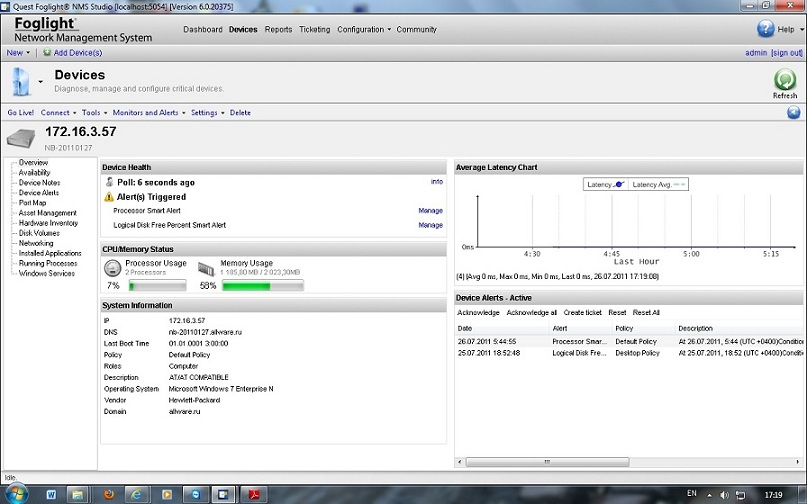Viewport: 807px width, 504px height.
Task: Select the 25.07.2011 18:52:48 alert row
Action: [629, 353]
